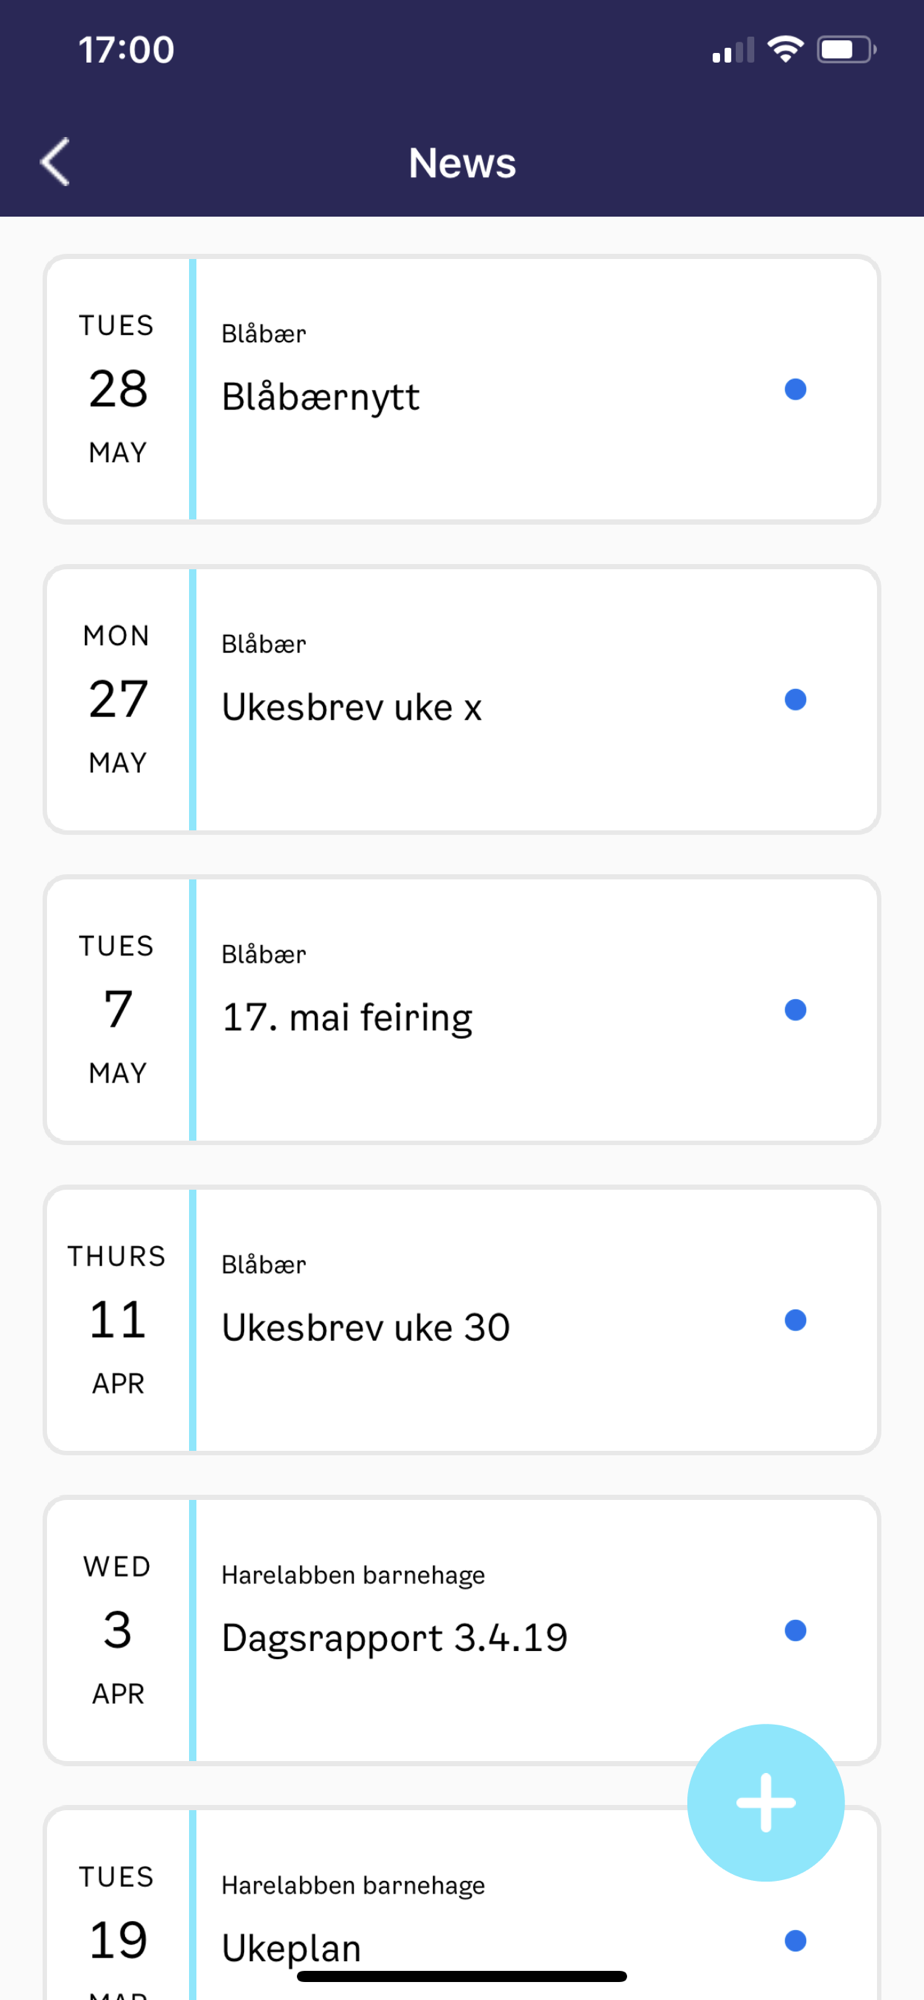Tap unread blue dot on Ukeplan
The height and width of the screenshot is (2000, 924).
(x=796, y=1940)
